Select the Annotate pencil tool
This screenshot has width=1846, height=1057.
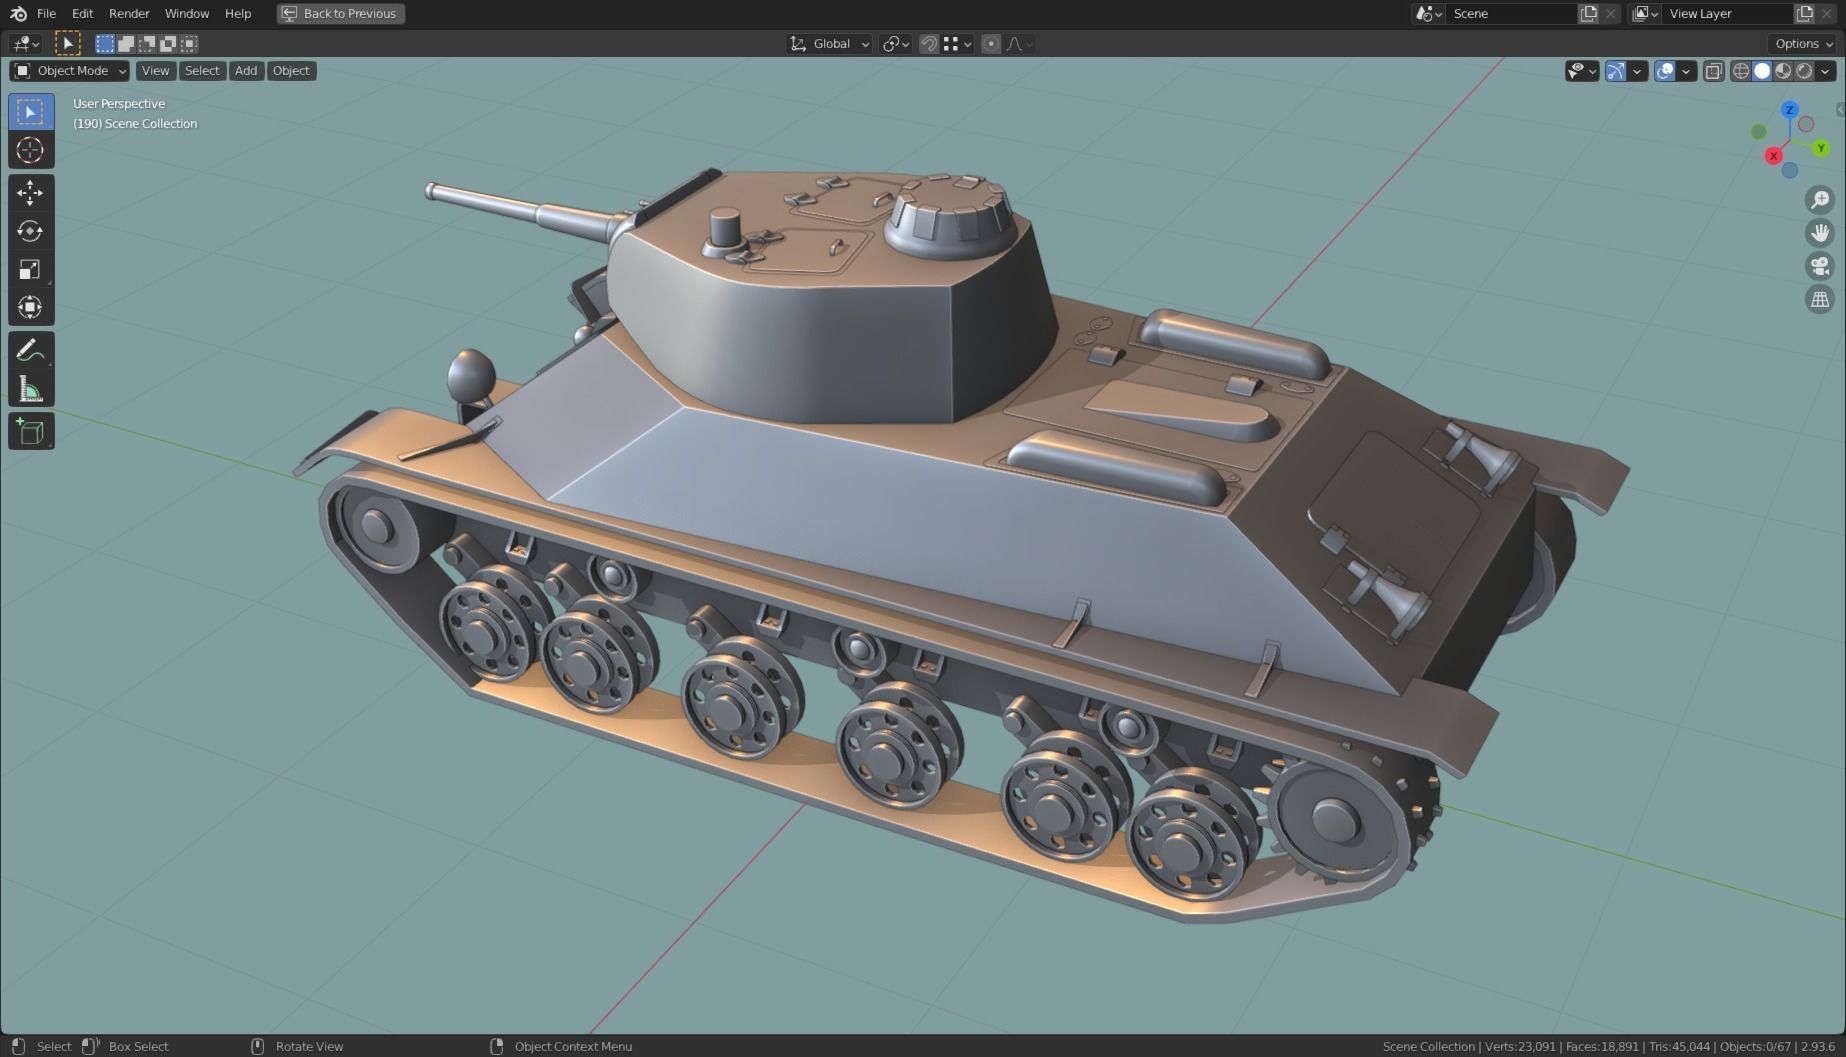pyautogui.click(x=31, y=350)
